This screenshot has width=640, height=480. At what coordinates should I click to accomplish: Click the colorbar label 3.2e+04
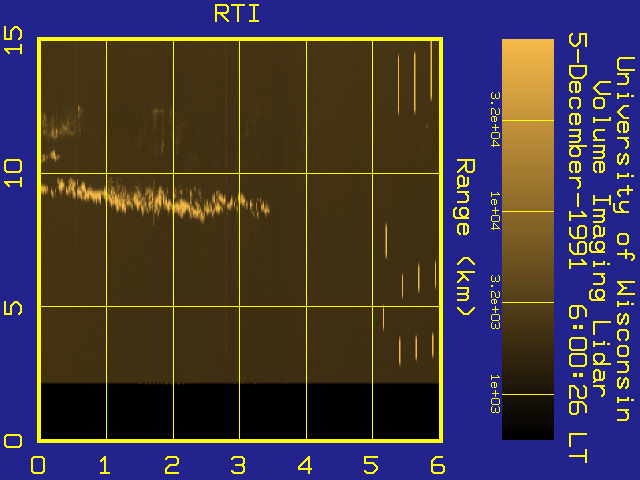[x=495, y=119]
